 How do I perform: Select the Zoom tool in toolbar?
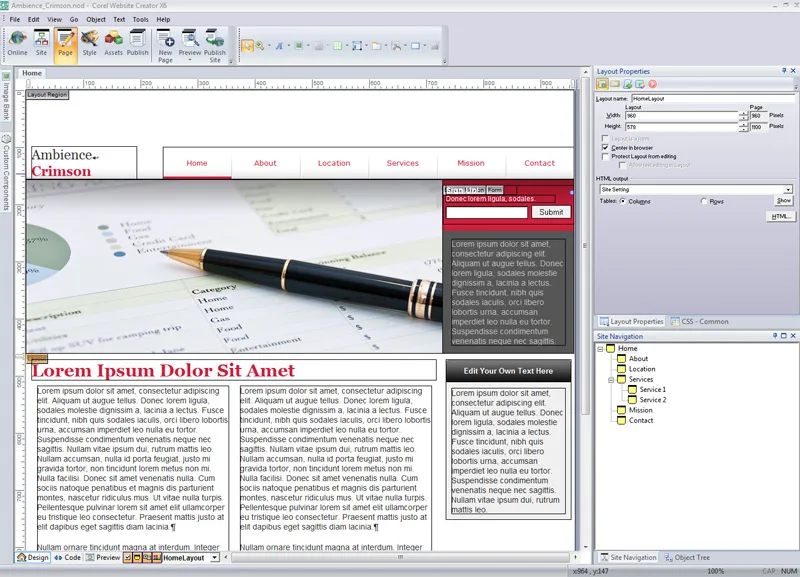[x=260, y=46]
